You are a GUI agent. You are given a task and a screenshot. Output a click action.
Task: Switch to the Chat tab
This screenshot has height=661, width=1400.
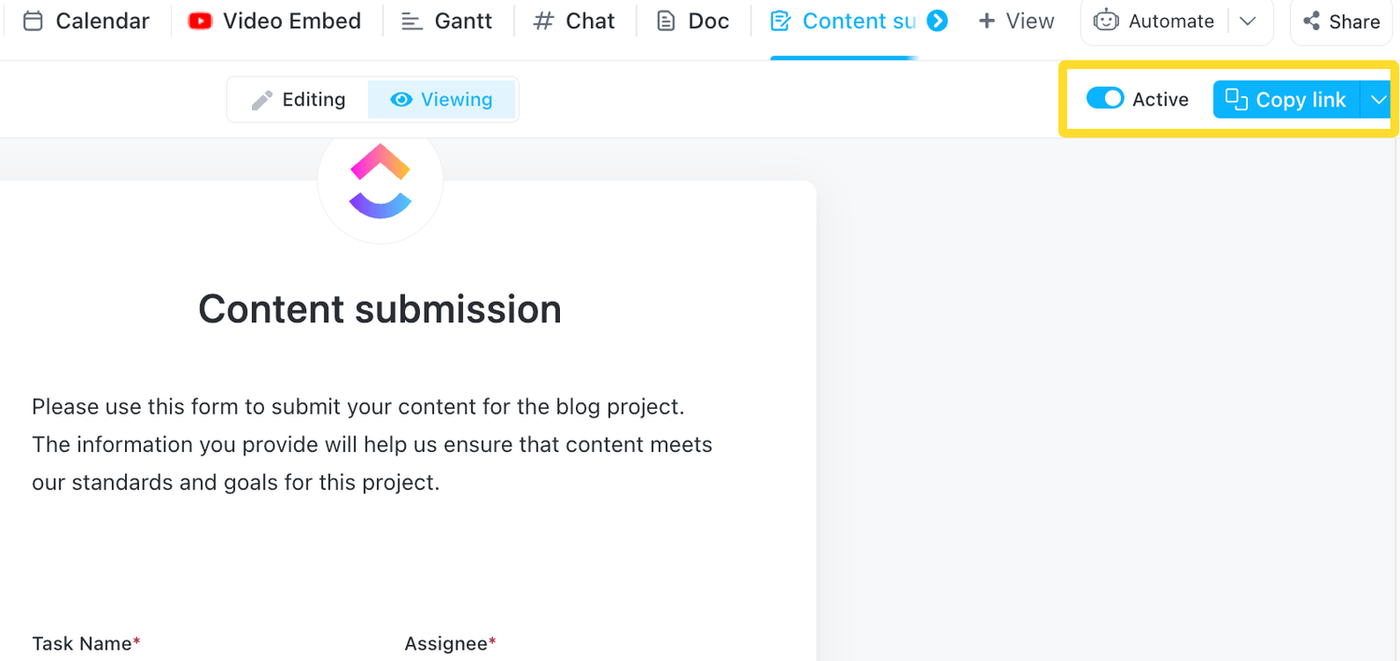click(x=575, y=20)
